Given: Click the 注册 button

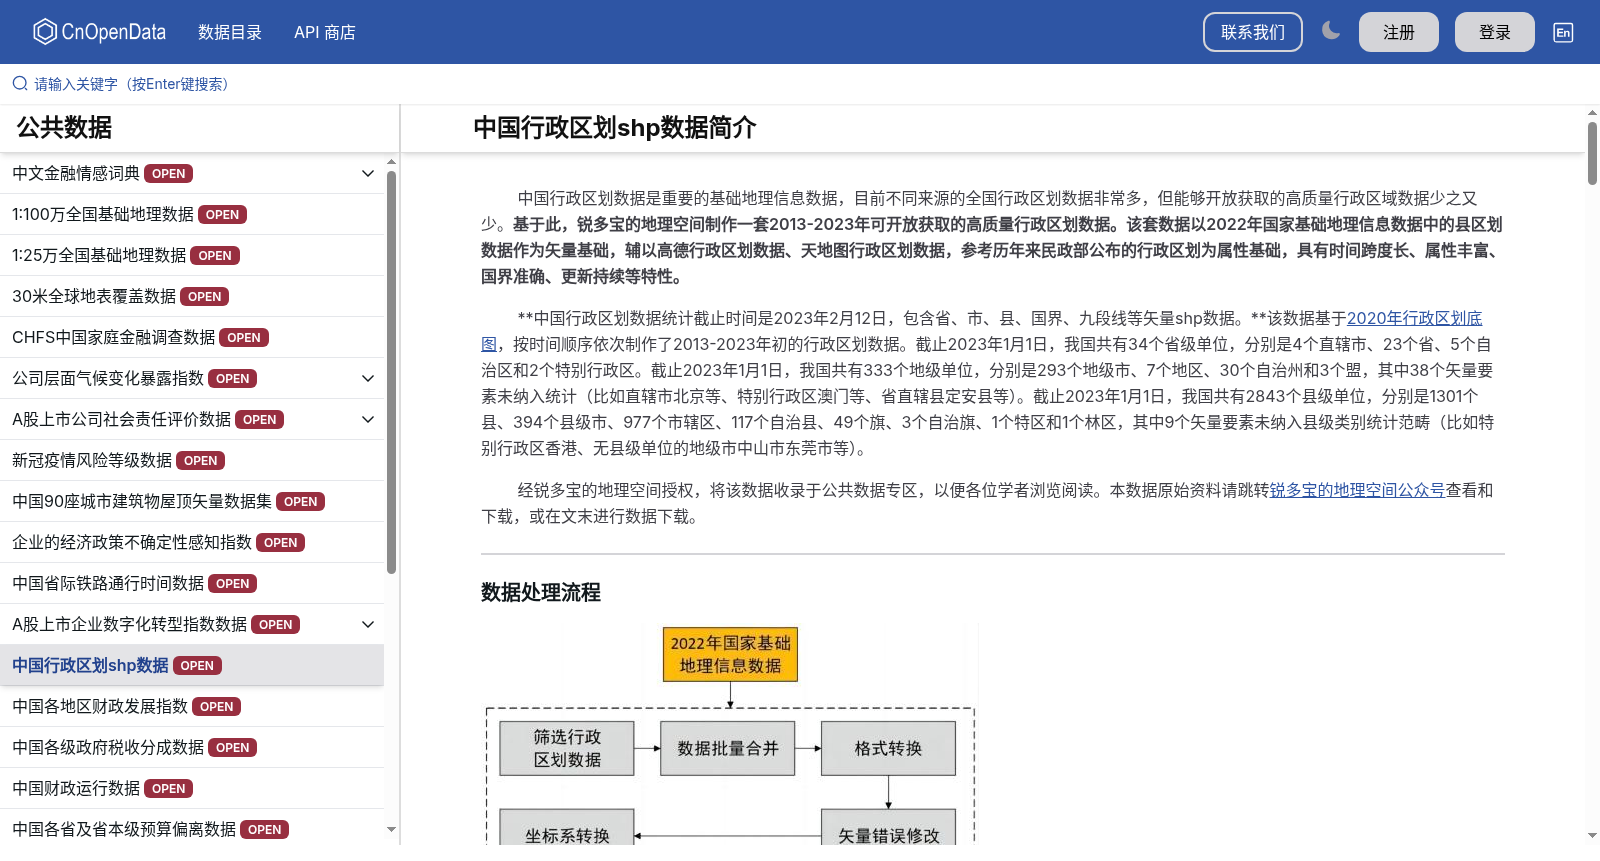Looking at the screenshot, I should pos(1399,32).
